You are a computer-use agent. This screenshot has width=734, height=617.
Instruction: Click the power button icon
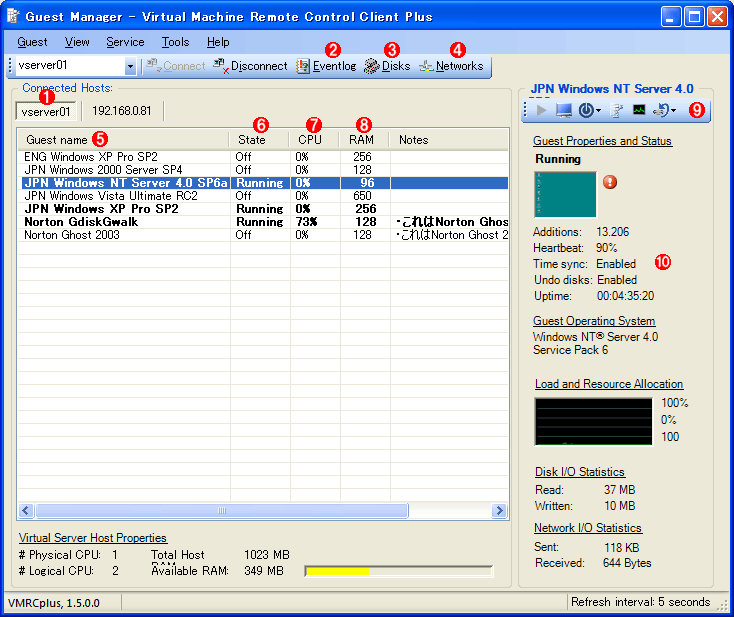(586, 110)
